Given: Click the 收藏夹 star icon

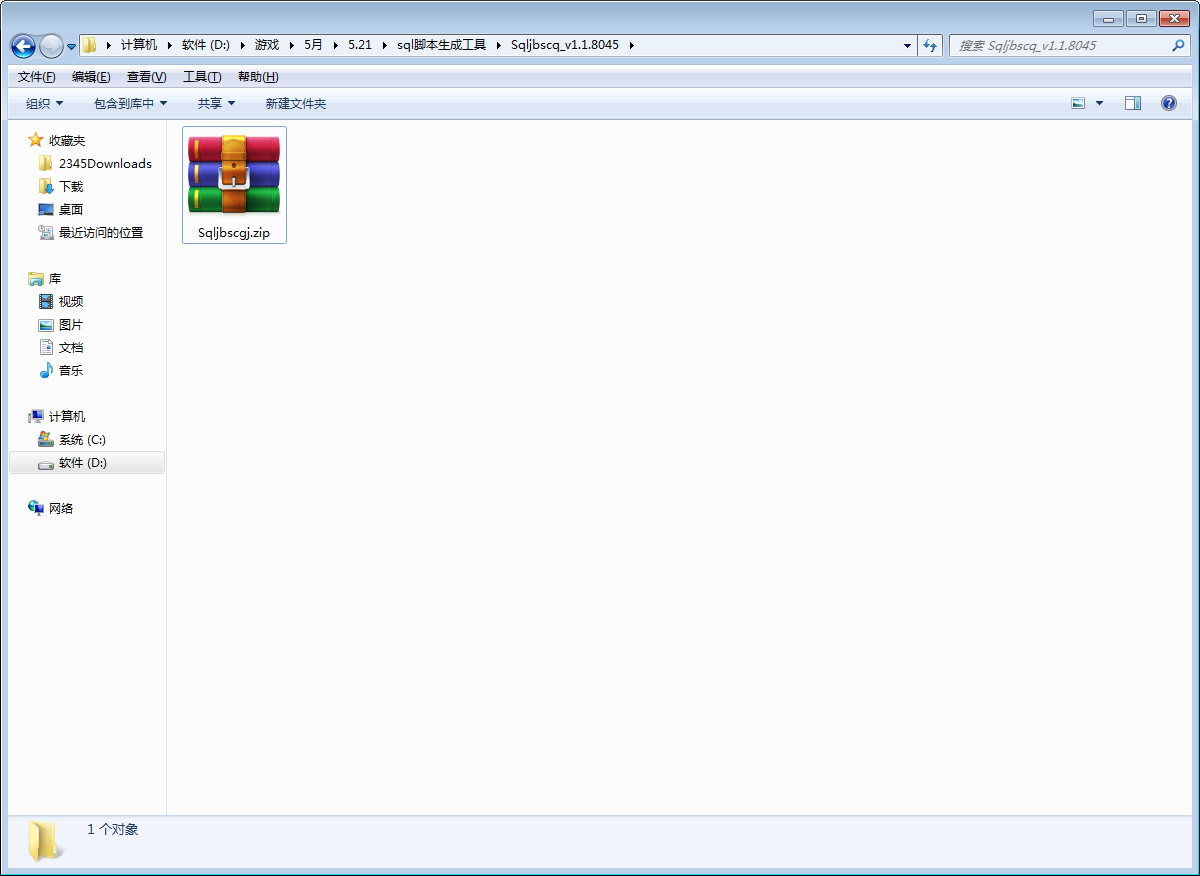Looking at the screenshot, I should pyautogui.click(x=36, y=140).
